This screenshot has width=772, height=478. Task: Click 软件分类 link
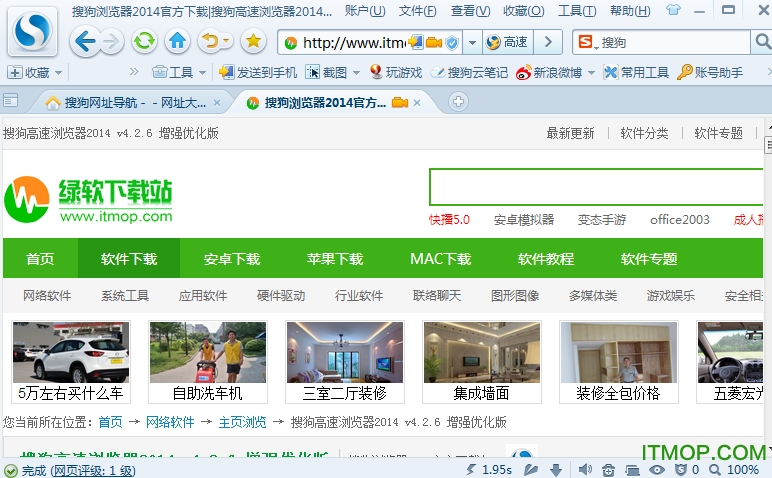644,133
